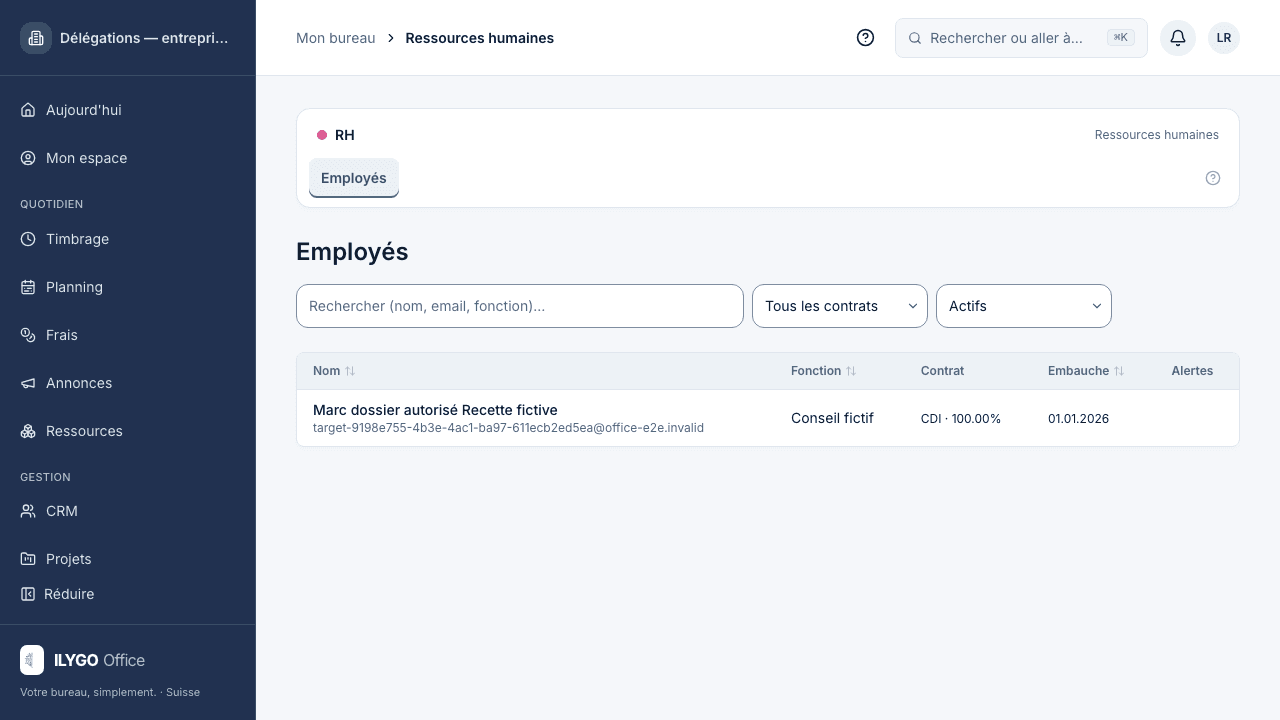Click the ⌘K shortcut badge
The width and height of the screenshot is (1280, 720).
[x=1121, y=38]
